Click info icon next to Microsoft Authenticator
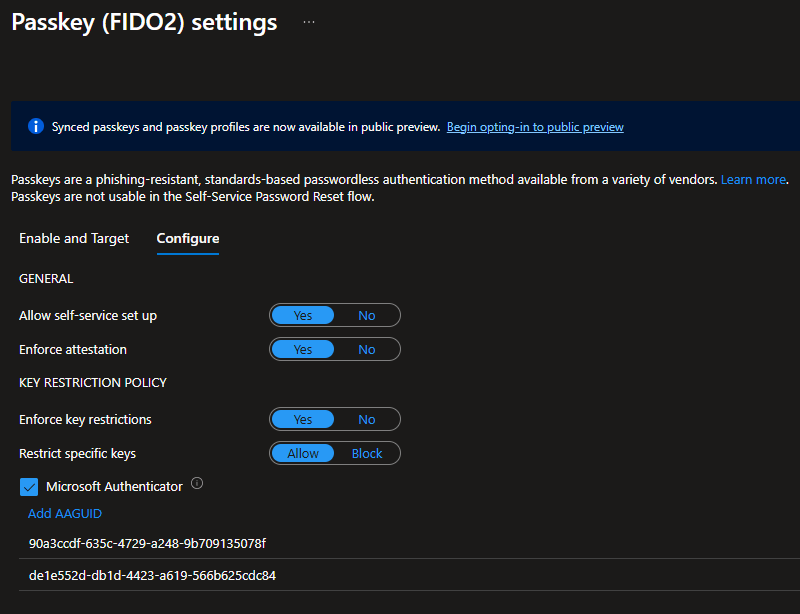The image size is (800, 614). (x=197, y=484)
